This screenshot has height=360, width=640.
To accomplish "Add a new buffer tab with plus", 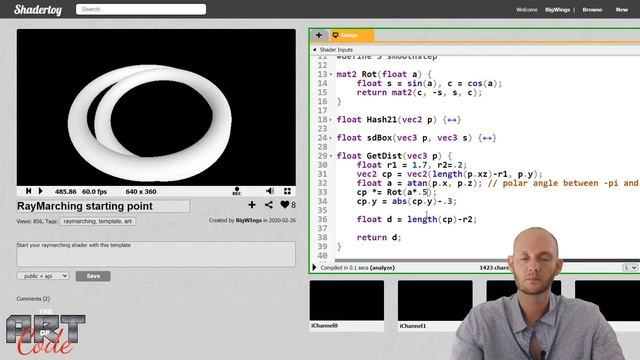I will pos(319,36).
